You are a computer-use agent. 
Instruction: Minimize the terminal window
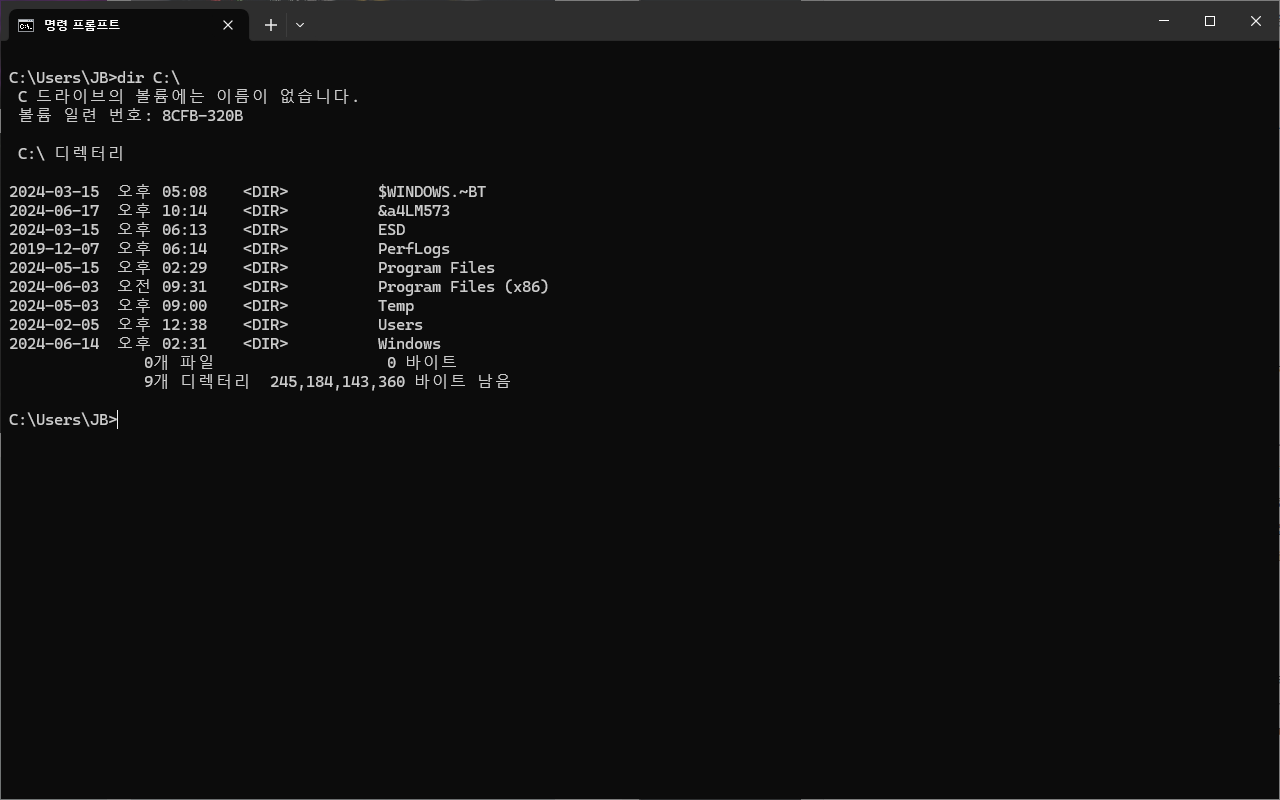[x=1164, y=21]
